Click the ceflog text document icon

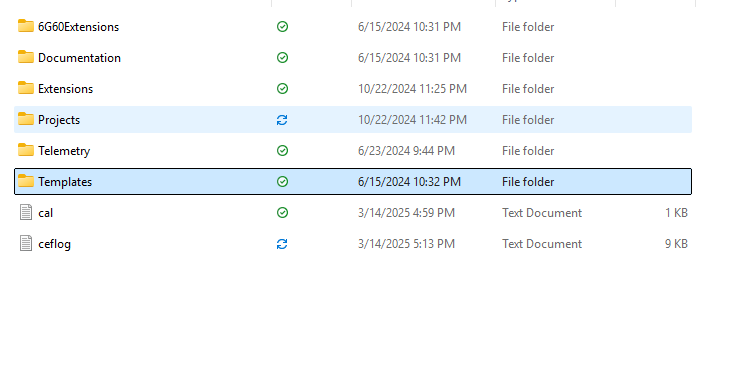(26, 243)
